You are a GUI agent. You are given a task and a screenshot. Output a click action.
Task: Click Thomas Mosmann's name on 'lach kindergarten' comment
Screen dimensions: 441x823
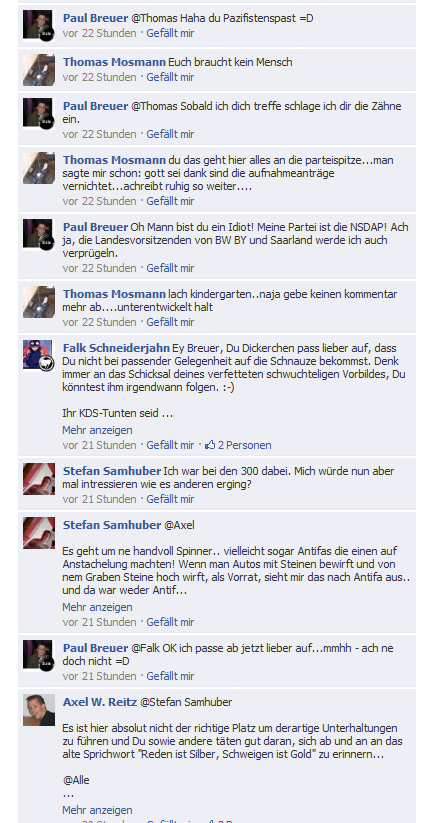pyautogui.click(x=114, y=294)
